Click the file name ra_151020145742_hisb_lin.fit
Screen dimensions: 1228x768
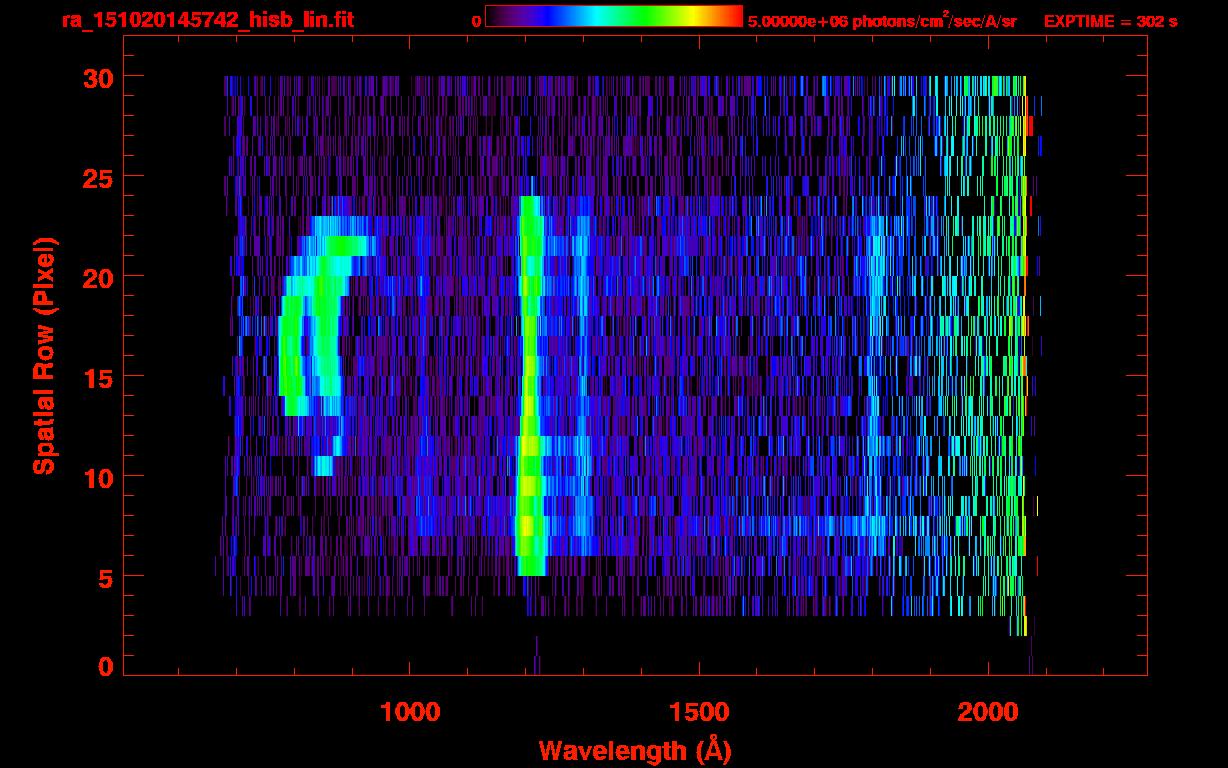pos(207,20)
